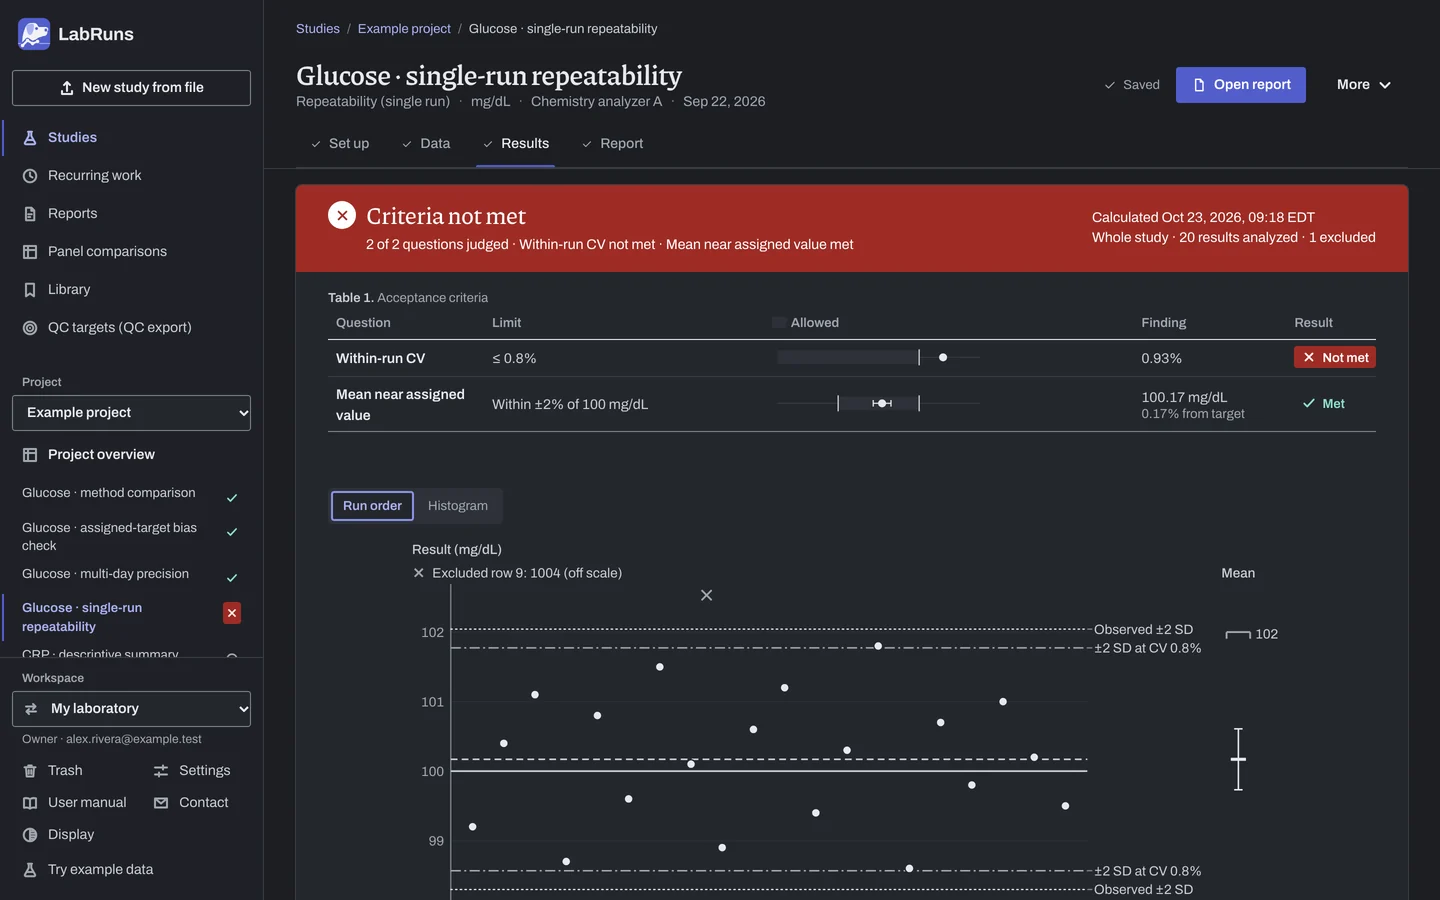The image size is (1440, 900).
Task: Click the excluded point X marker on chart
Action: 707,595
